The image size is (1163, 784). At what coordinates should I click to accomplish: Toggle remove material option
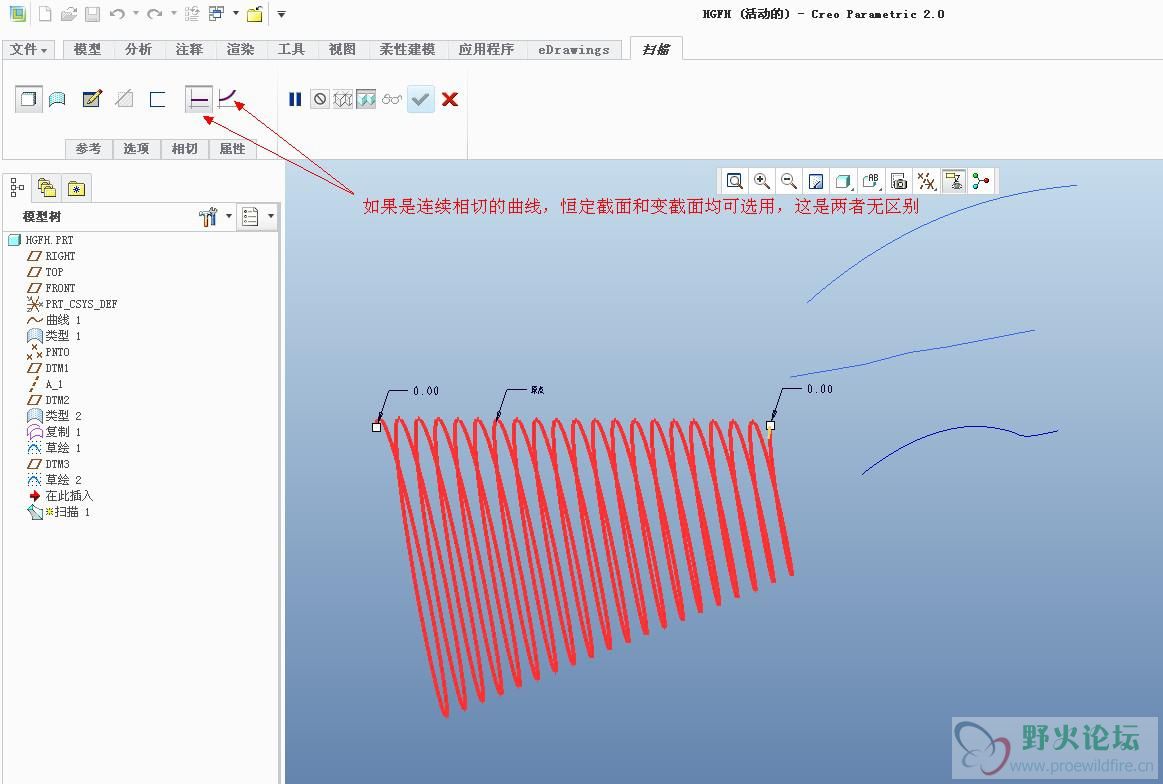pos(125,99)
